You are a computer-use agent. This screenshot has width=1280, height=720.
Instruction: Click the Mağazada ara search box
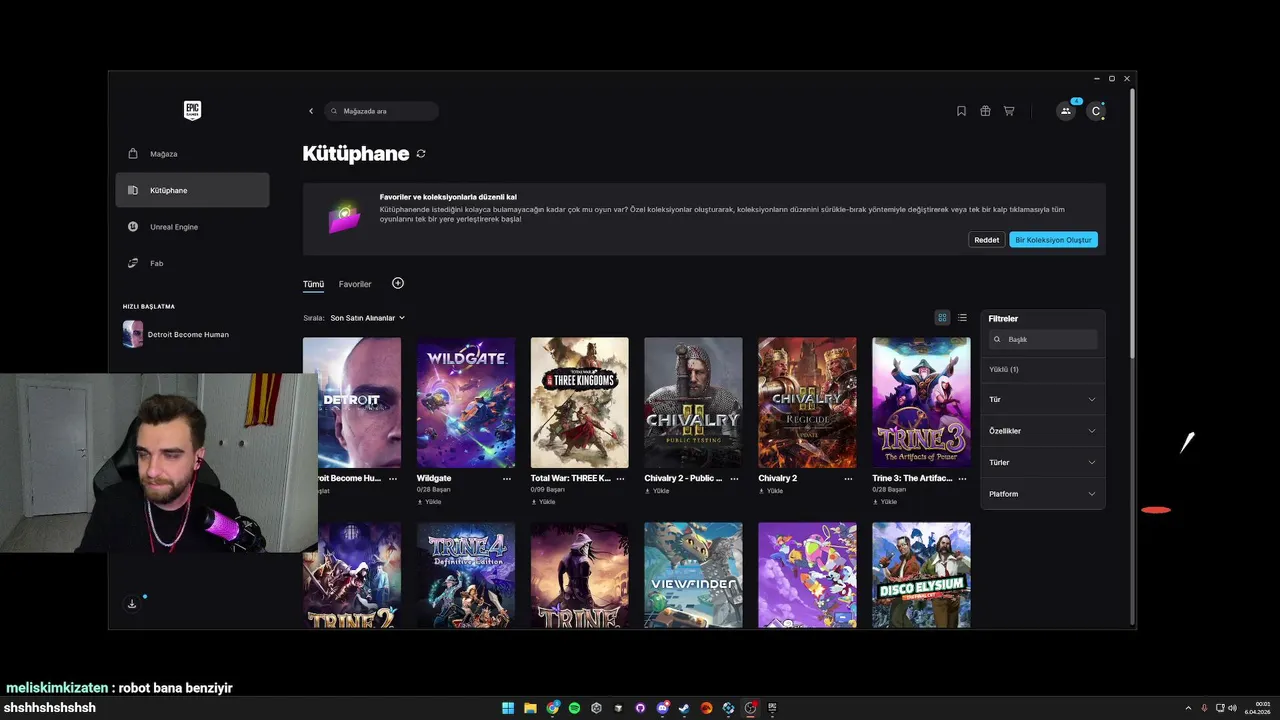click(382, 111)
